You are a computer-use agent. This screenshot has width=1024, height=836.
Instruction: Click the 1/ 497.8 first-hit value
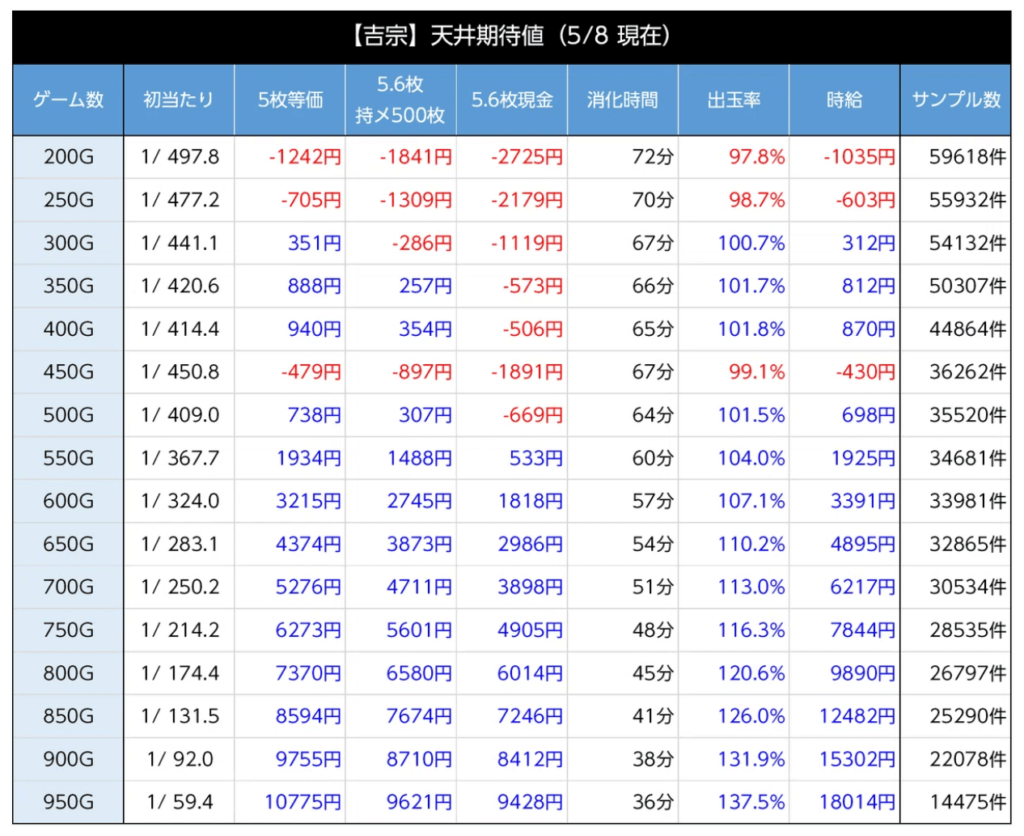click(x=180, y=157)
